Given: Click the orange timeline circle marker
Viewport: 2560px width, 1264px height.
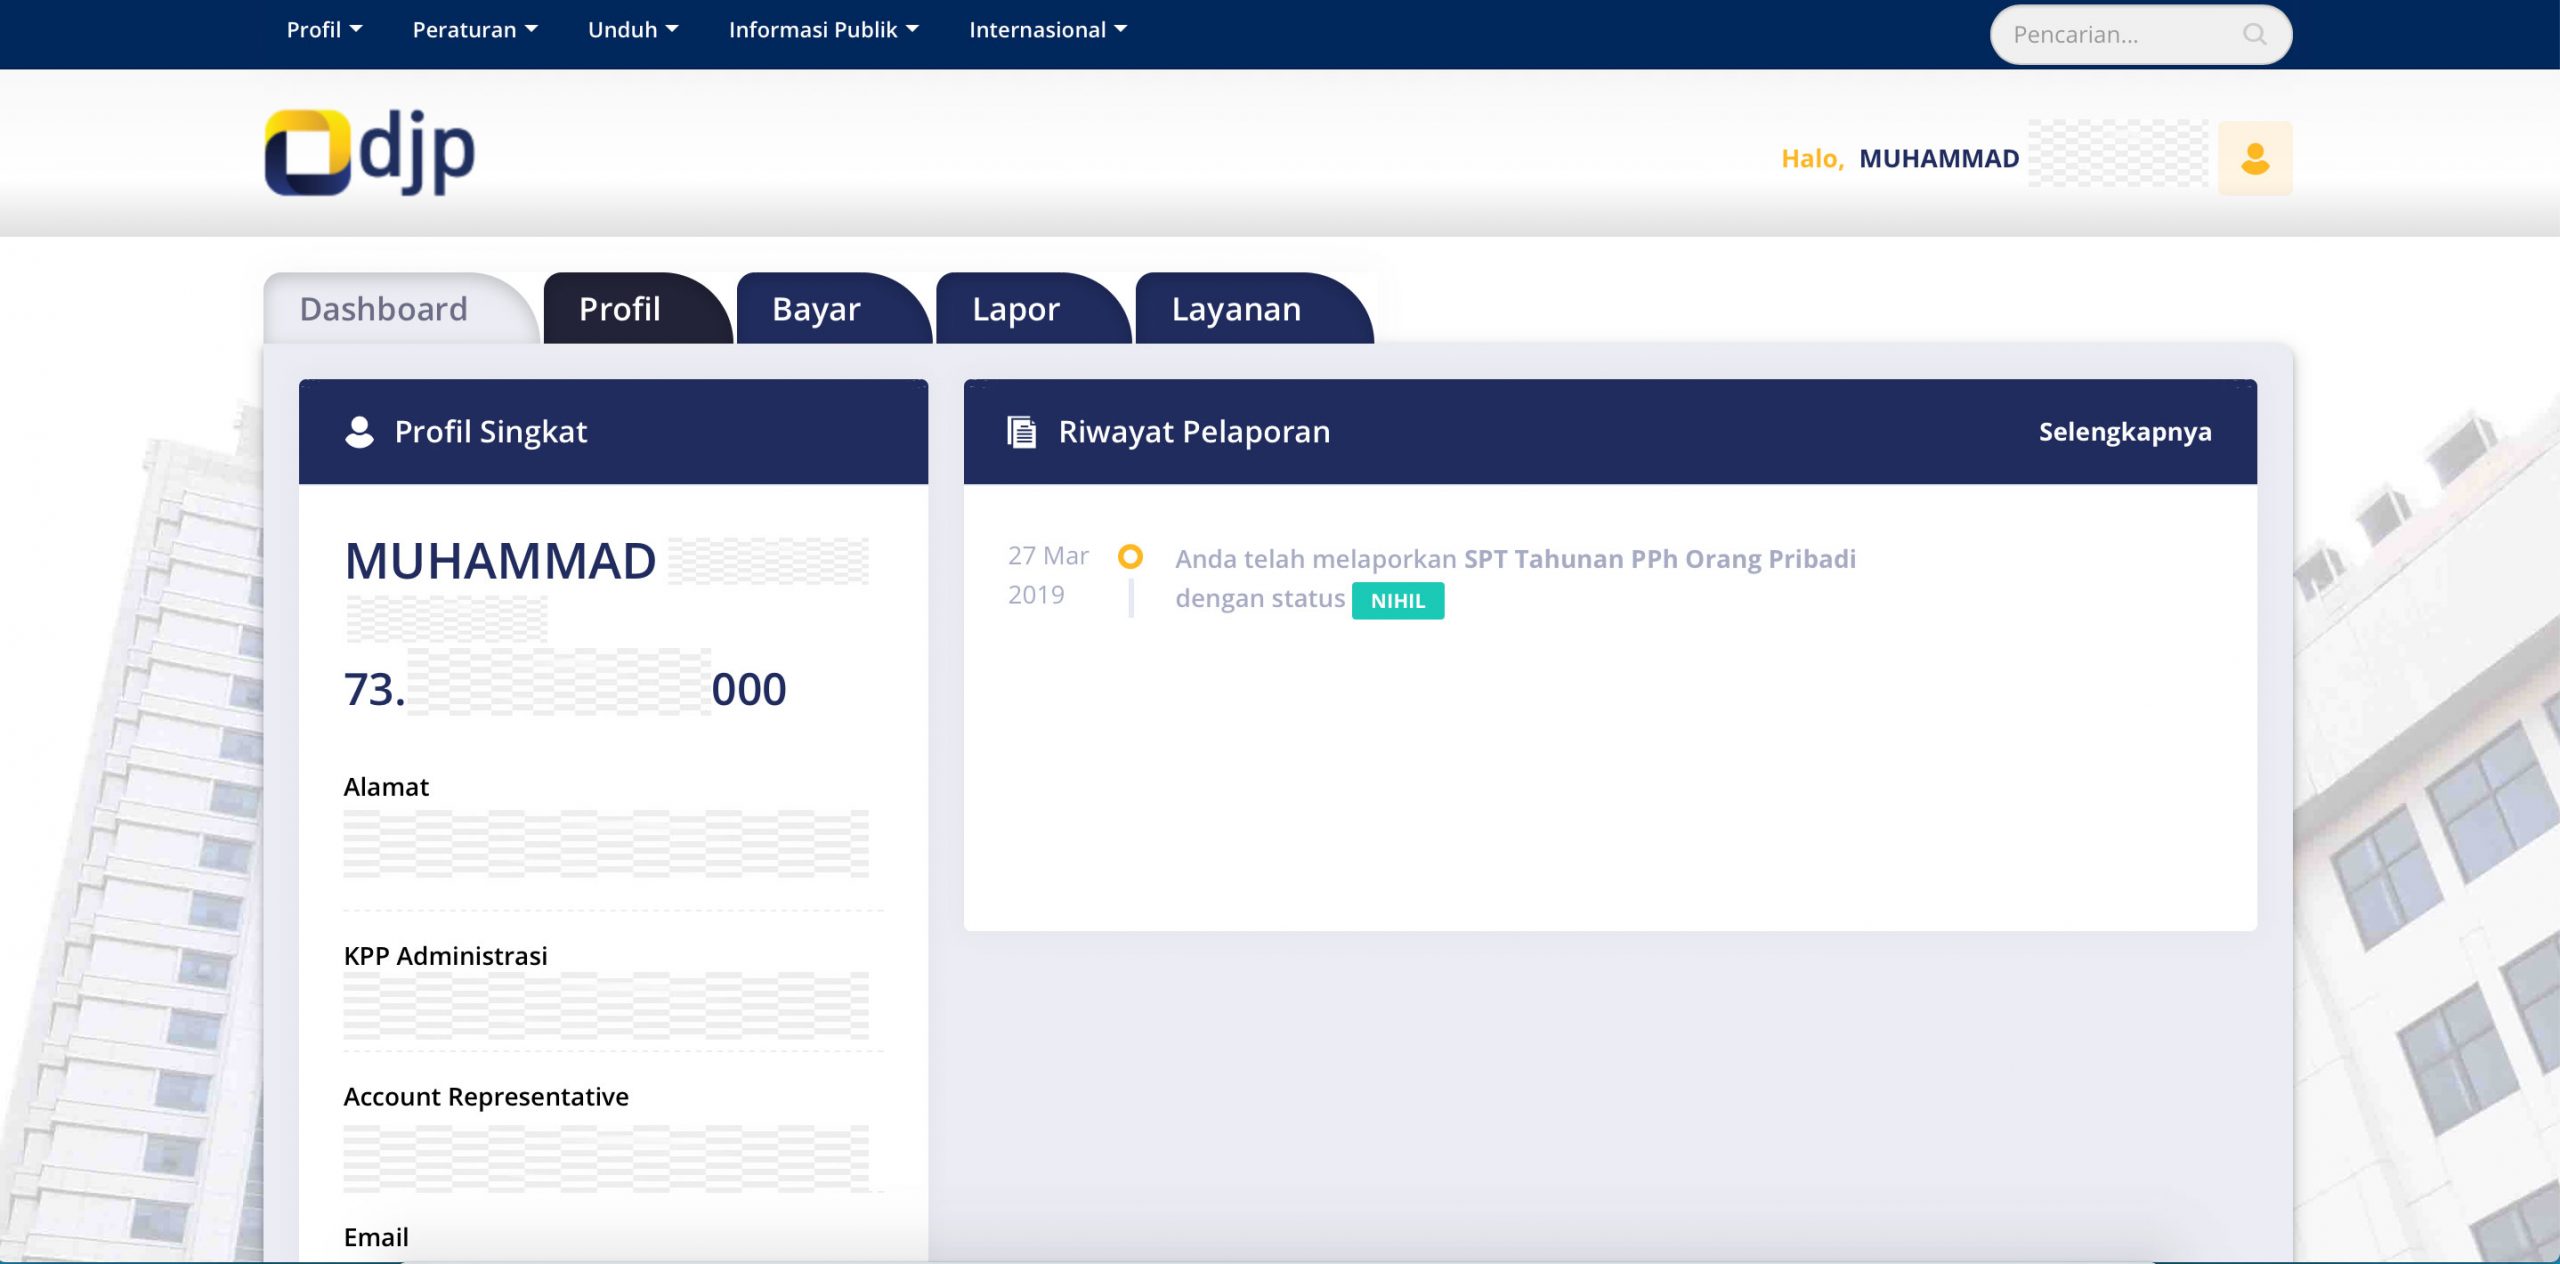Looking at the screenshot, I should 1130,557.
